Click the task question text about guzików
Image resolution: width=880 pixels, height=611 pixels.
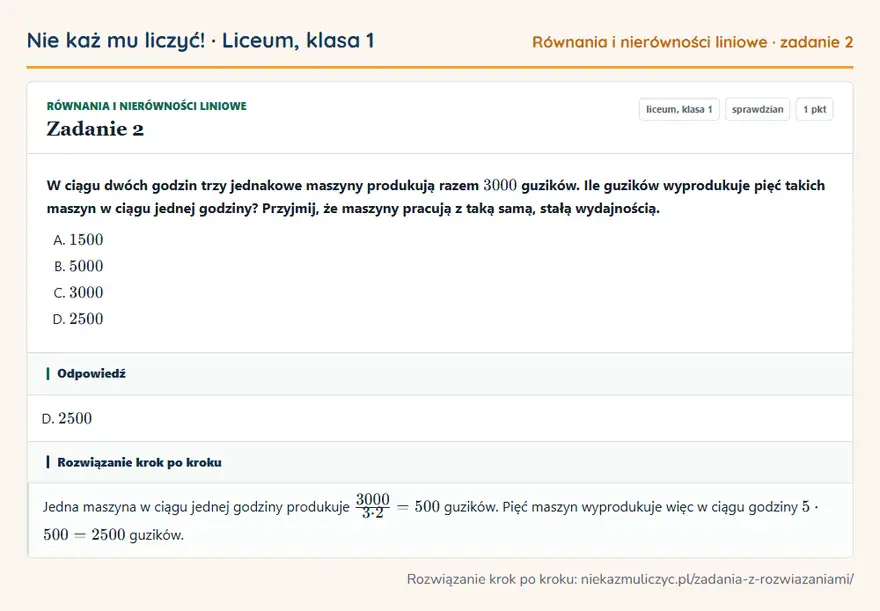coord(436,197)
